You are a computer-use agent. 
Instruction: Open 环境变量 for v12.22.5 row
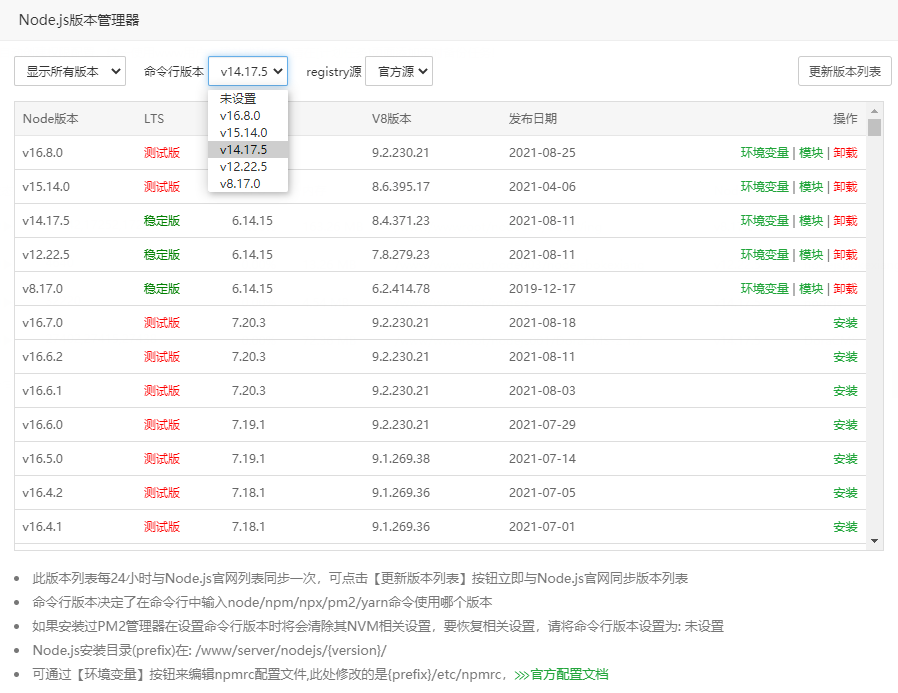click(765, 255)
